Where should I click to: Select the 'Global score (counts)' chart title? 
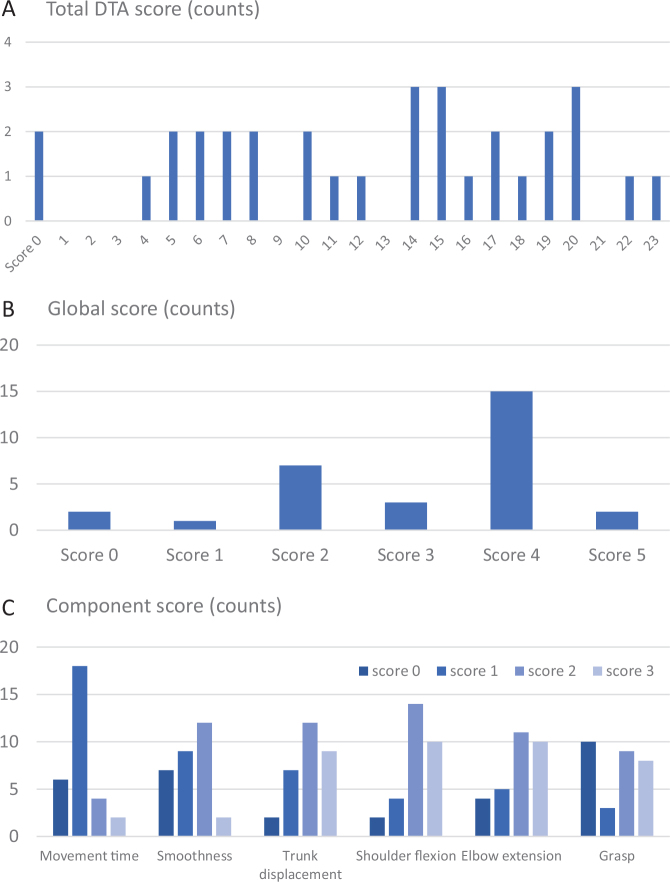click(141, 309)
